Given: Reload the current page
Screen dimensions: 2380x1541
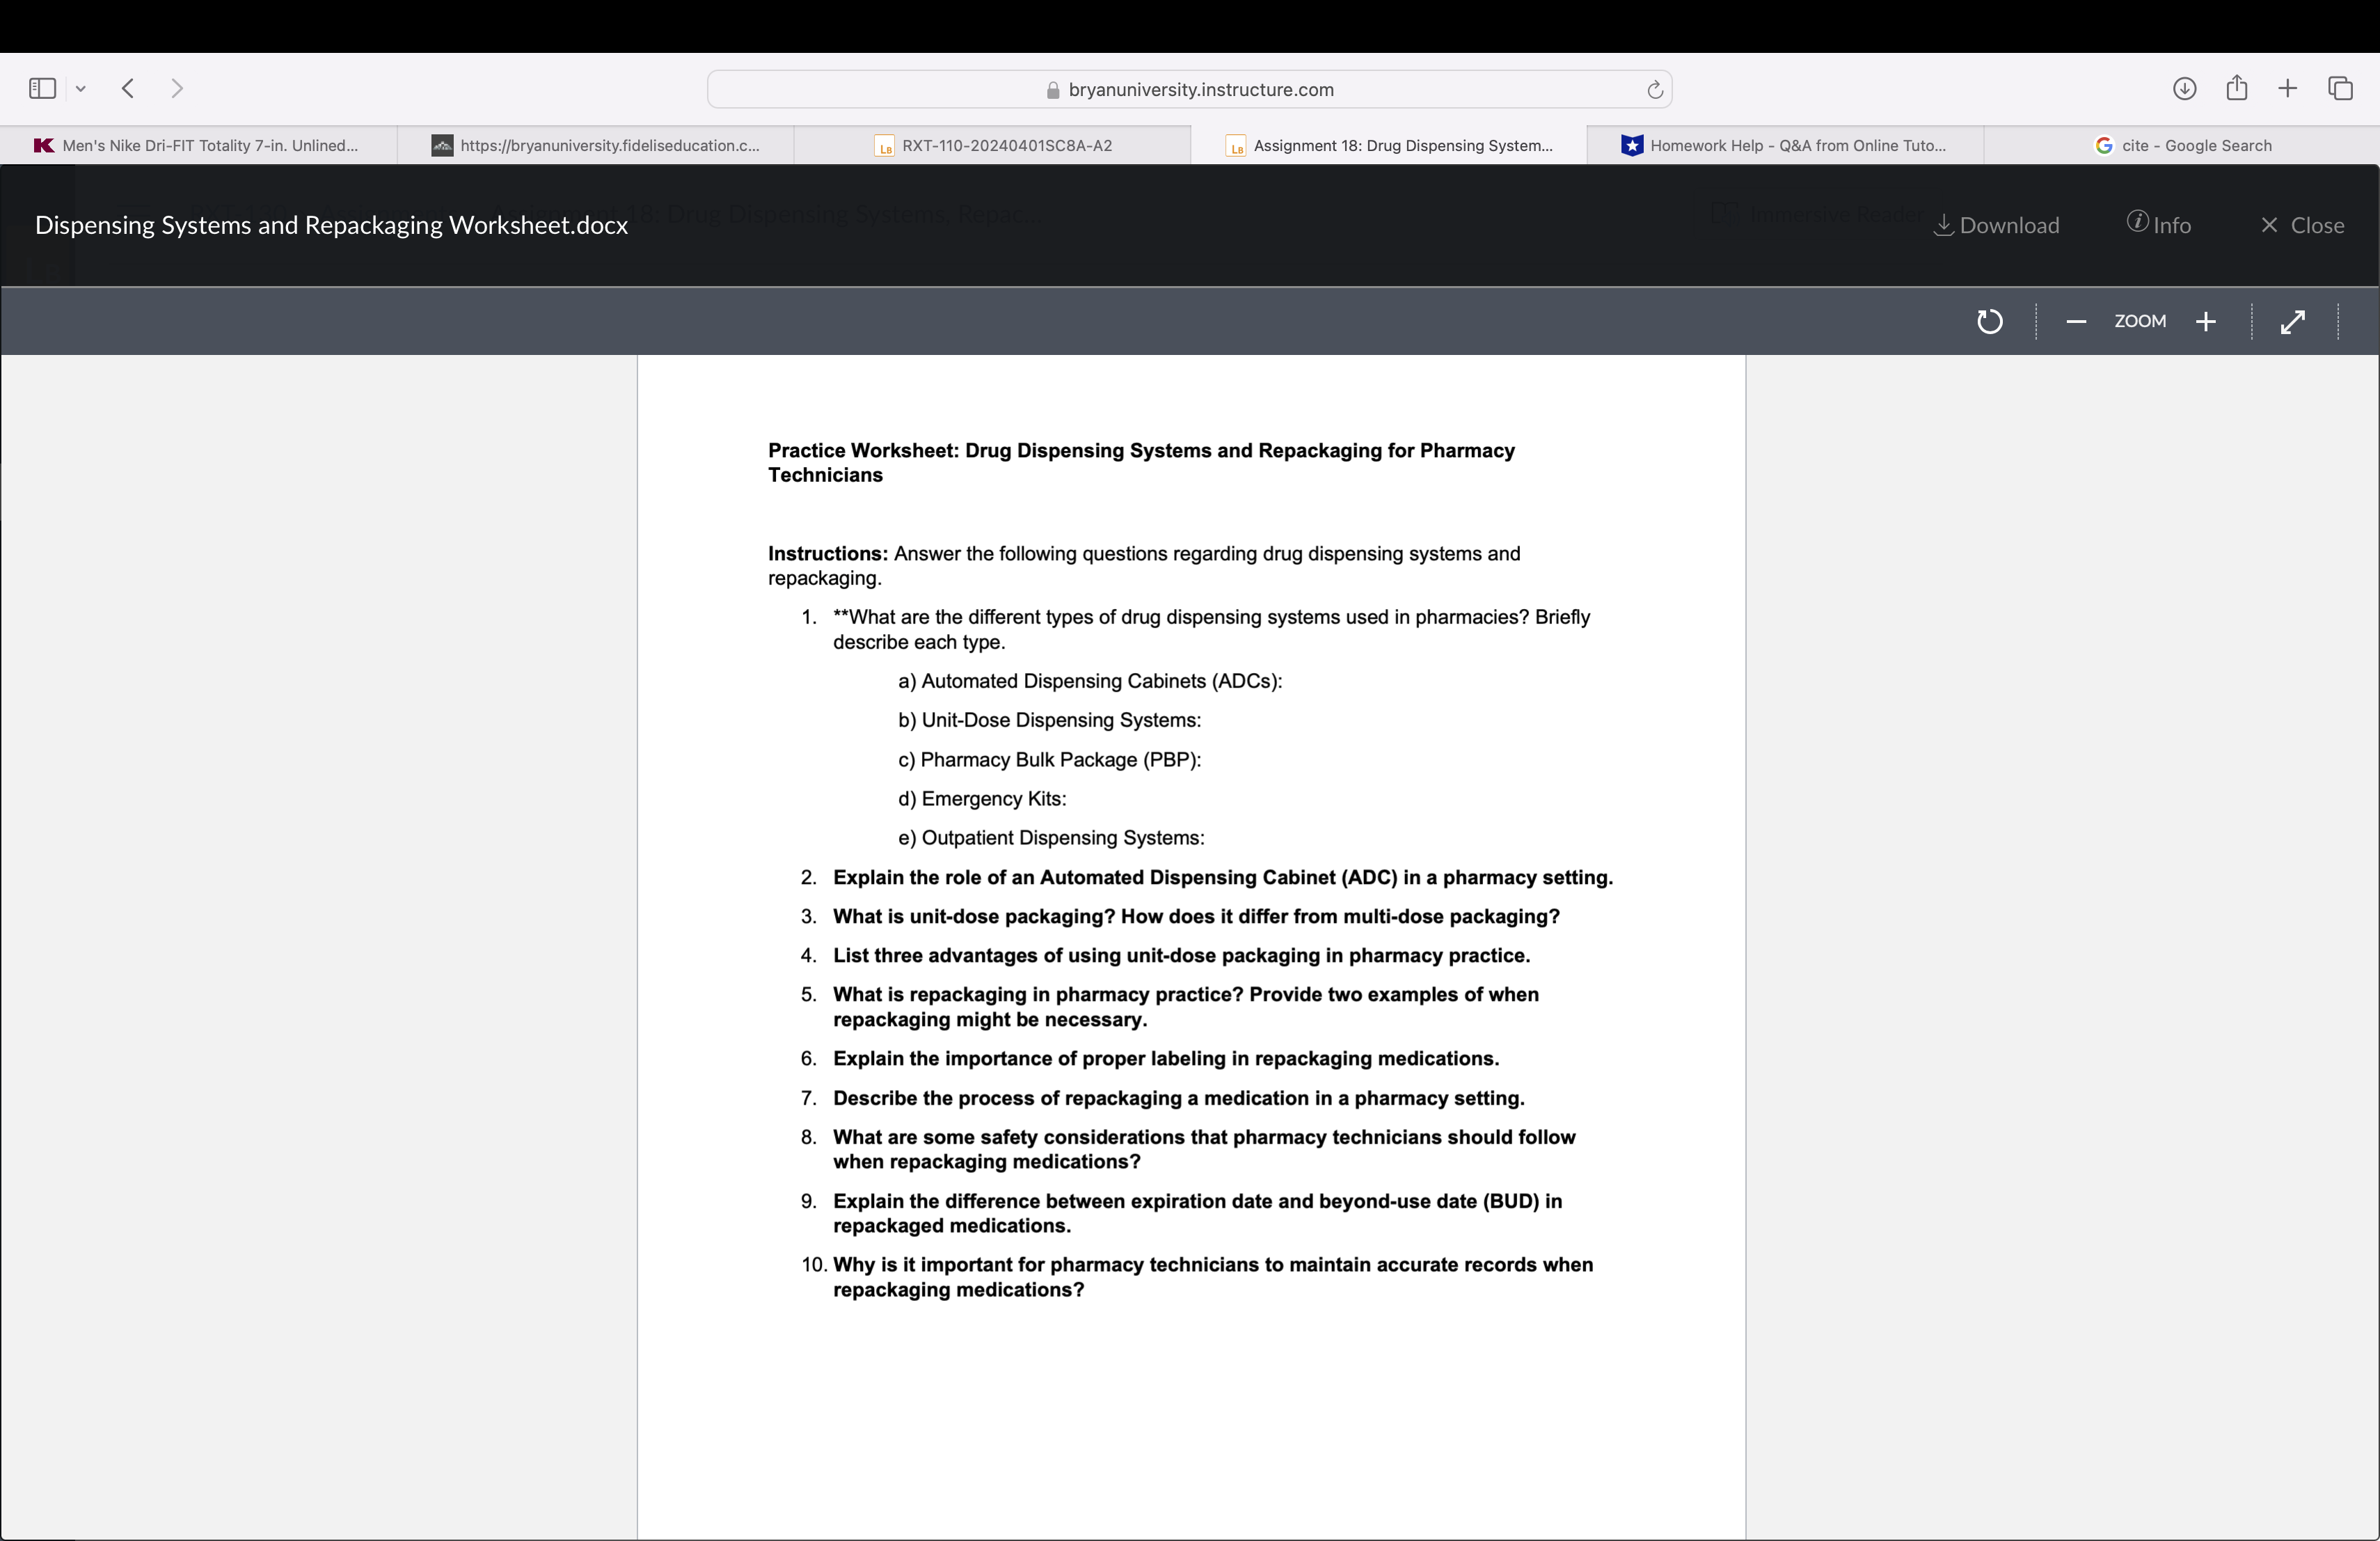Looking at the screenshot, I should 1654,89.
